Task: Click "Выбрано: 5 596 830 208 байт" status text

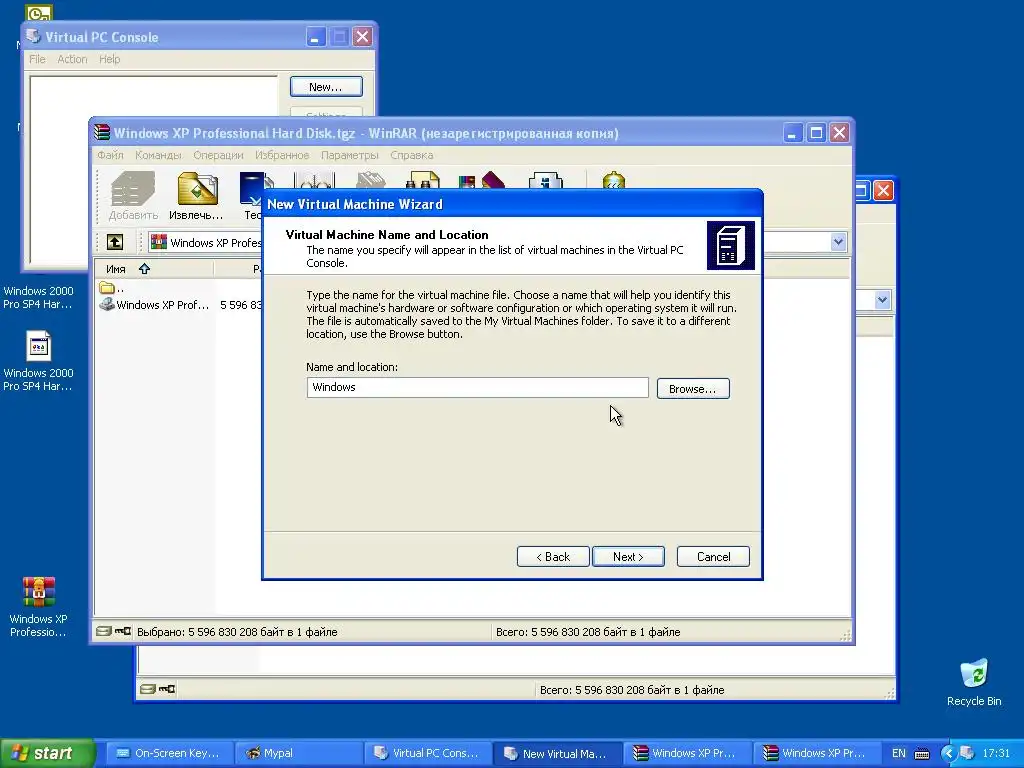Action: pyautogui.click(x=237, y=632)
